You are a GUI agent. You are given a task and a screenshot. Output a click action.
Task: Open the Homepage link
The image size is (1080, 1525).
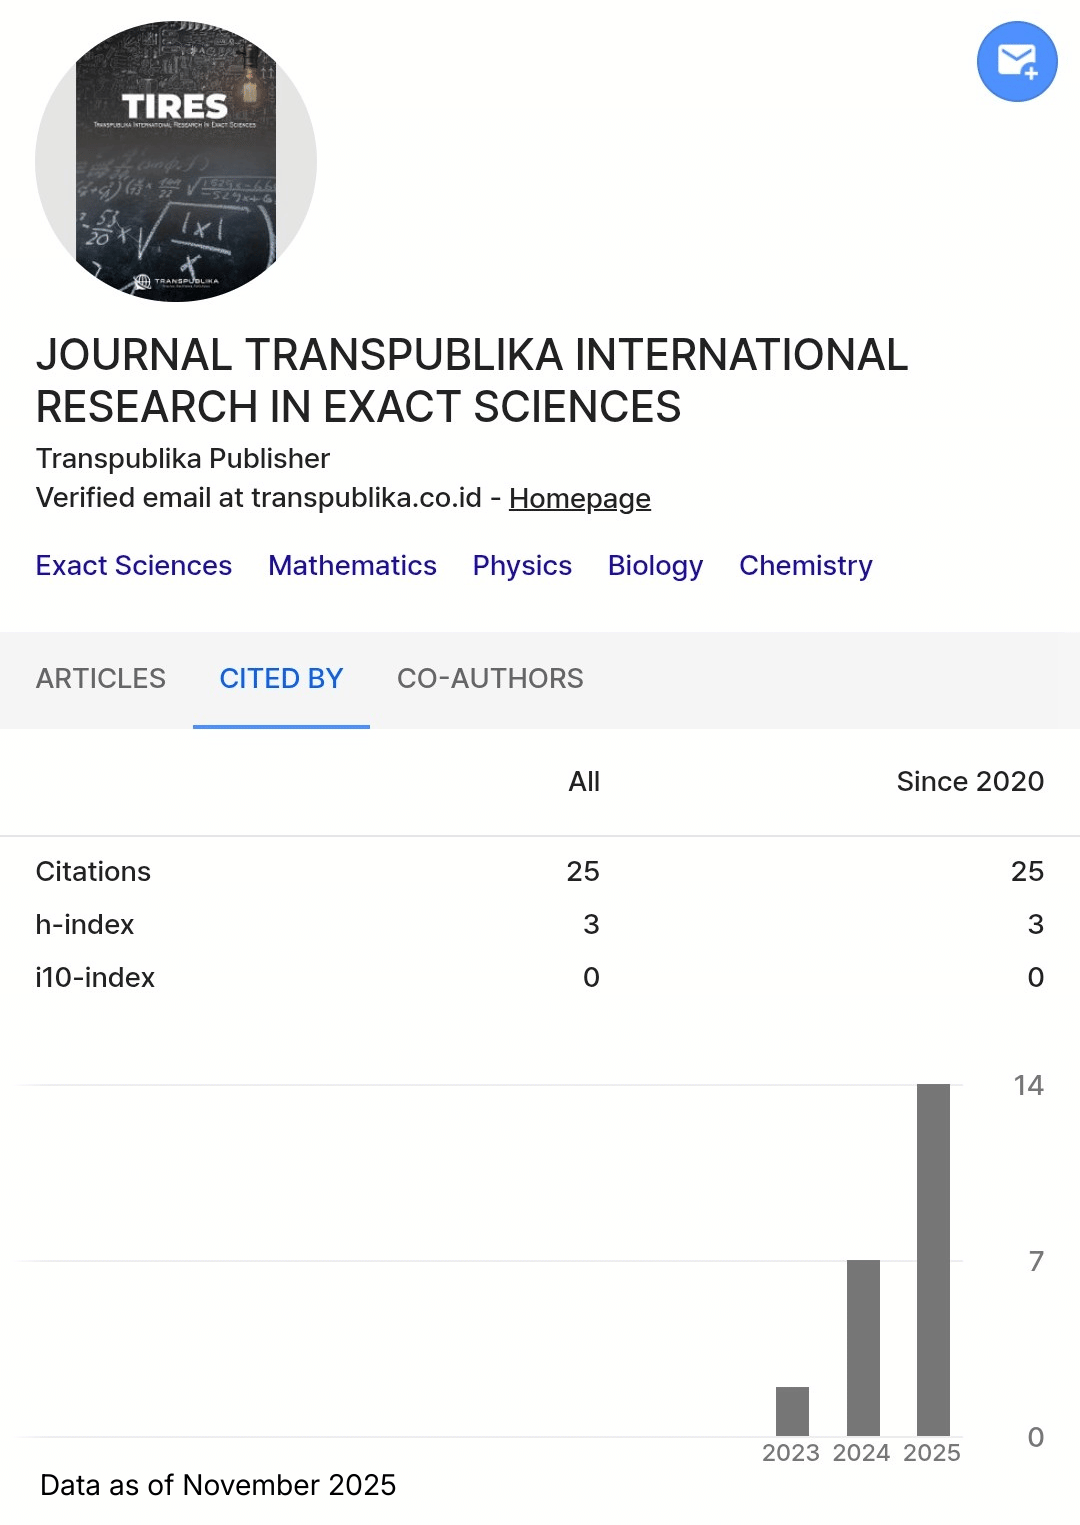(579, 498)
